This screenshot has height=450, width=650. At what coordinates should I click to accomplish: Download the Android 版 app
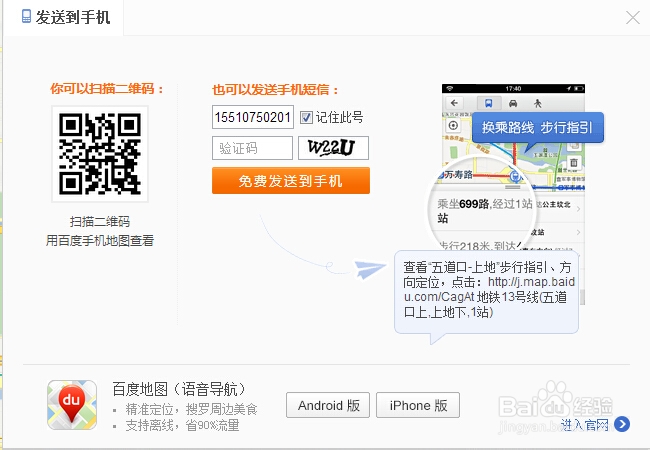point(328,405)
